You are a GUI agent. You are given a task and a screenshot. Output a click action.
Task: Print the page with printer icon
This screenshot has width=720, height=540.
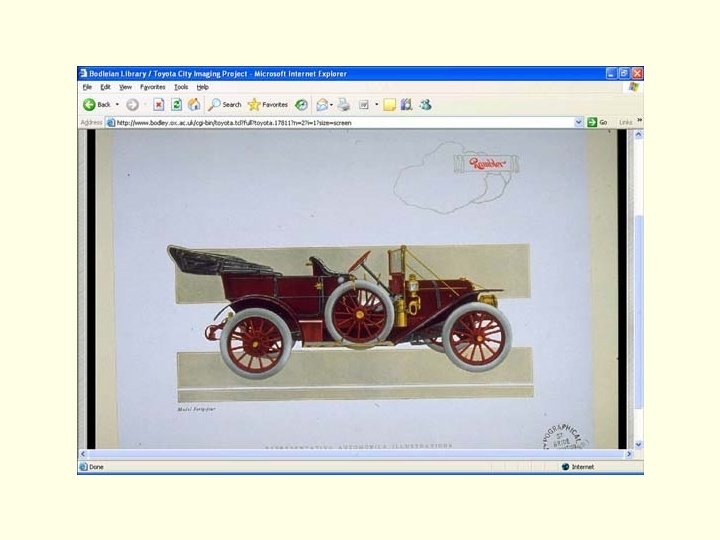[x=343, y=105]
